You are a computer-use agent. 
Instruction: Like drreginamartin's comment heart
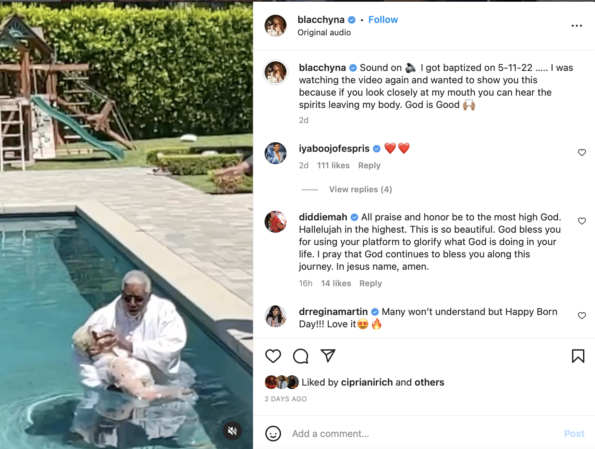582,315
